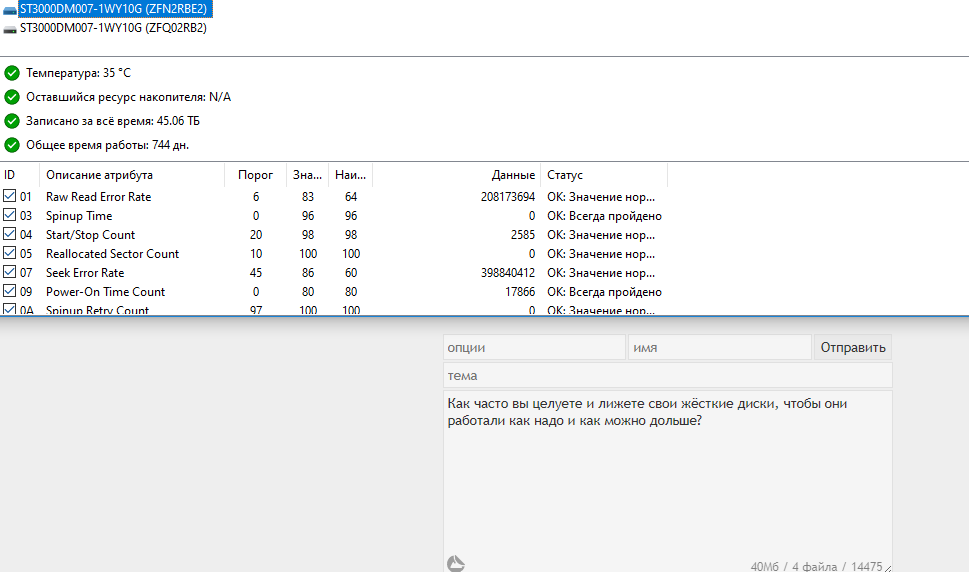The width and height of the screenshot is (969, 572).
Task: Uncheck attribute 01 Raw Read Error Rate
Action: click(x=9, y=196)
